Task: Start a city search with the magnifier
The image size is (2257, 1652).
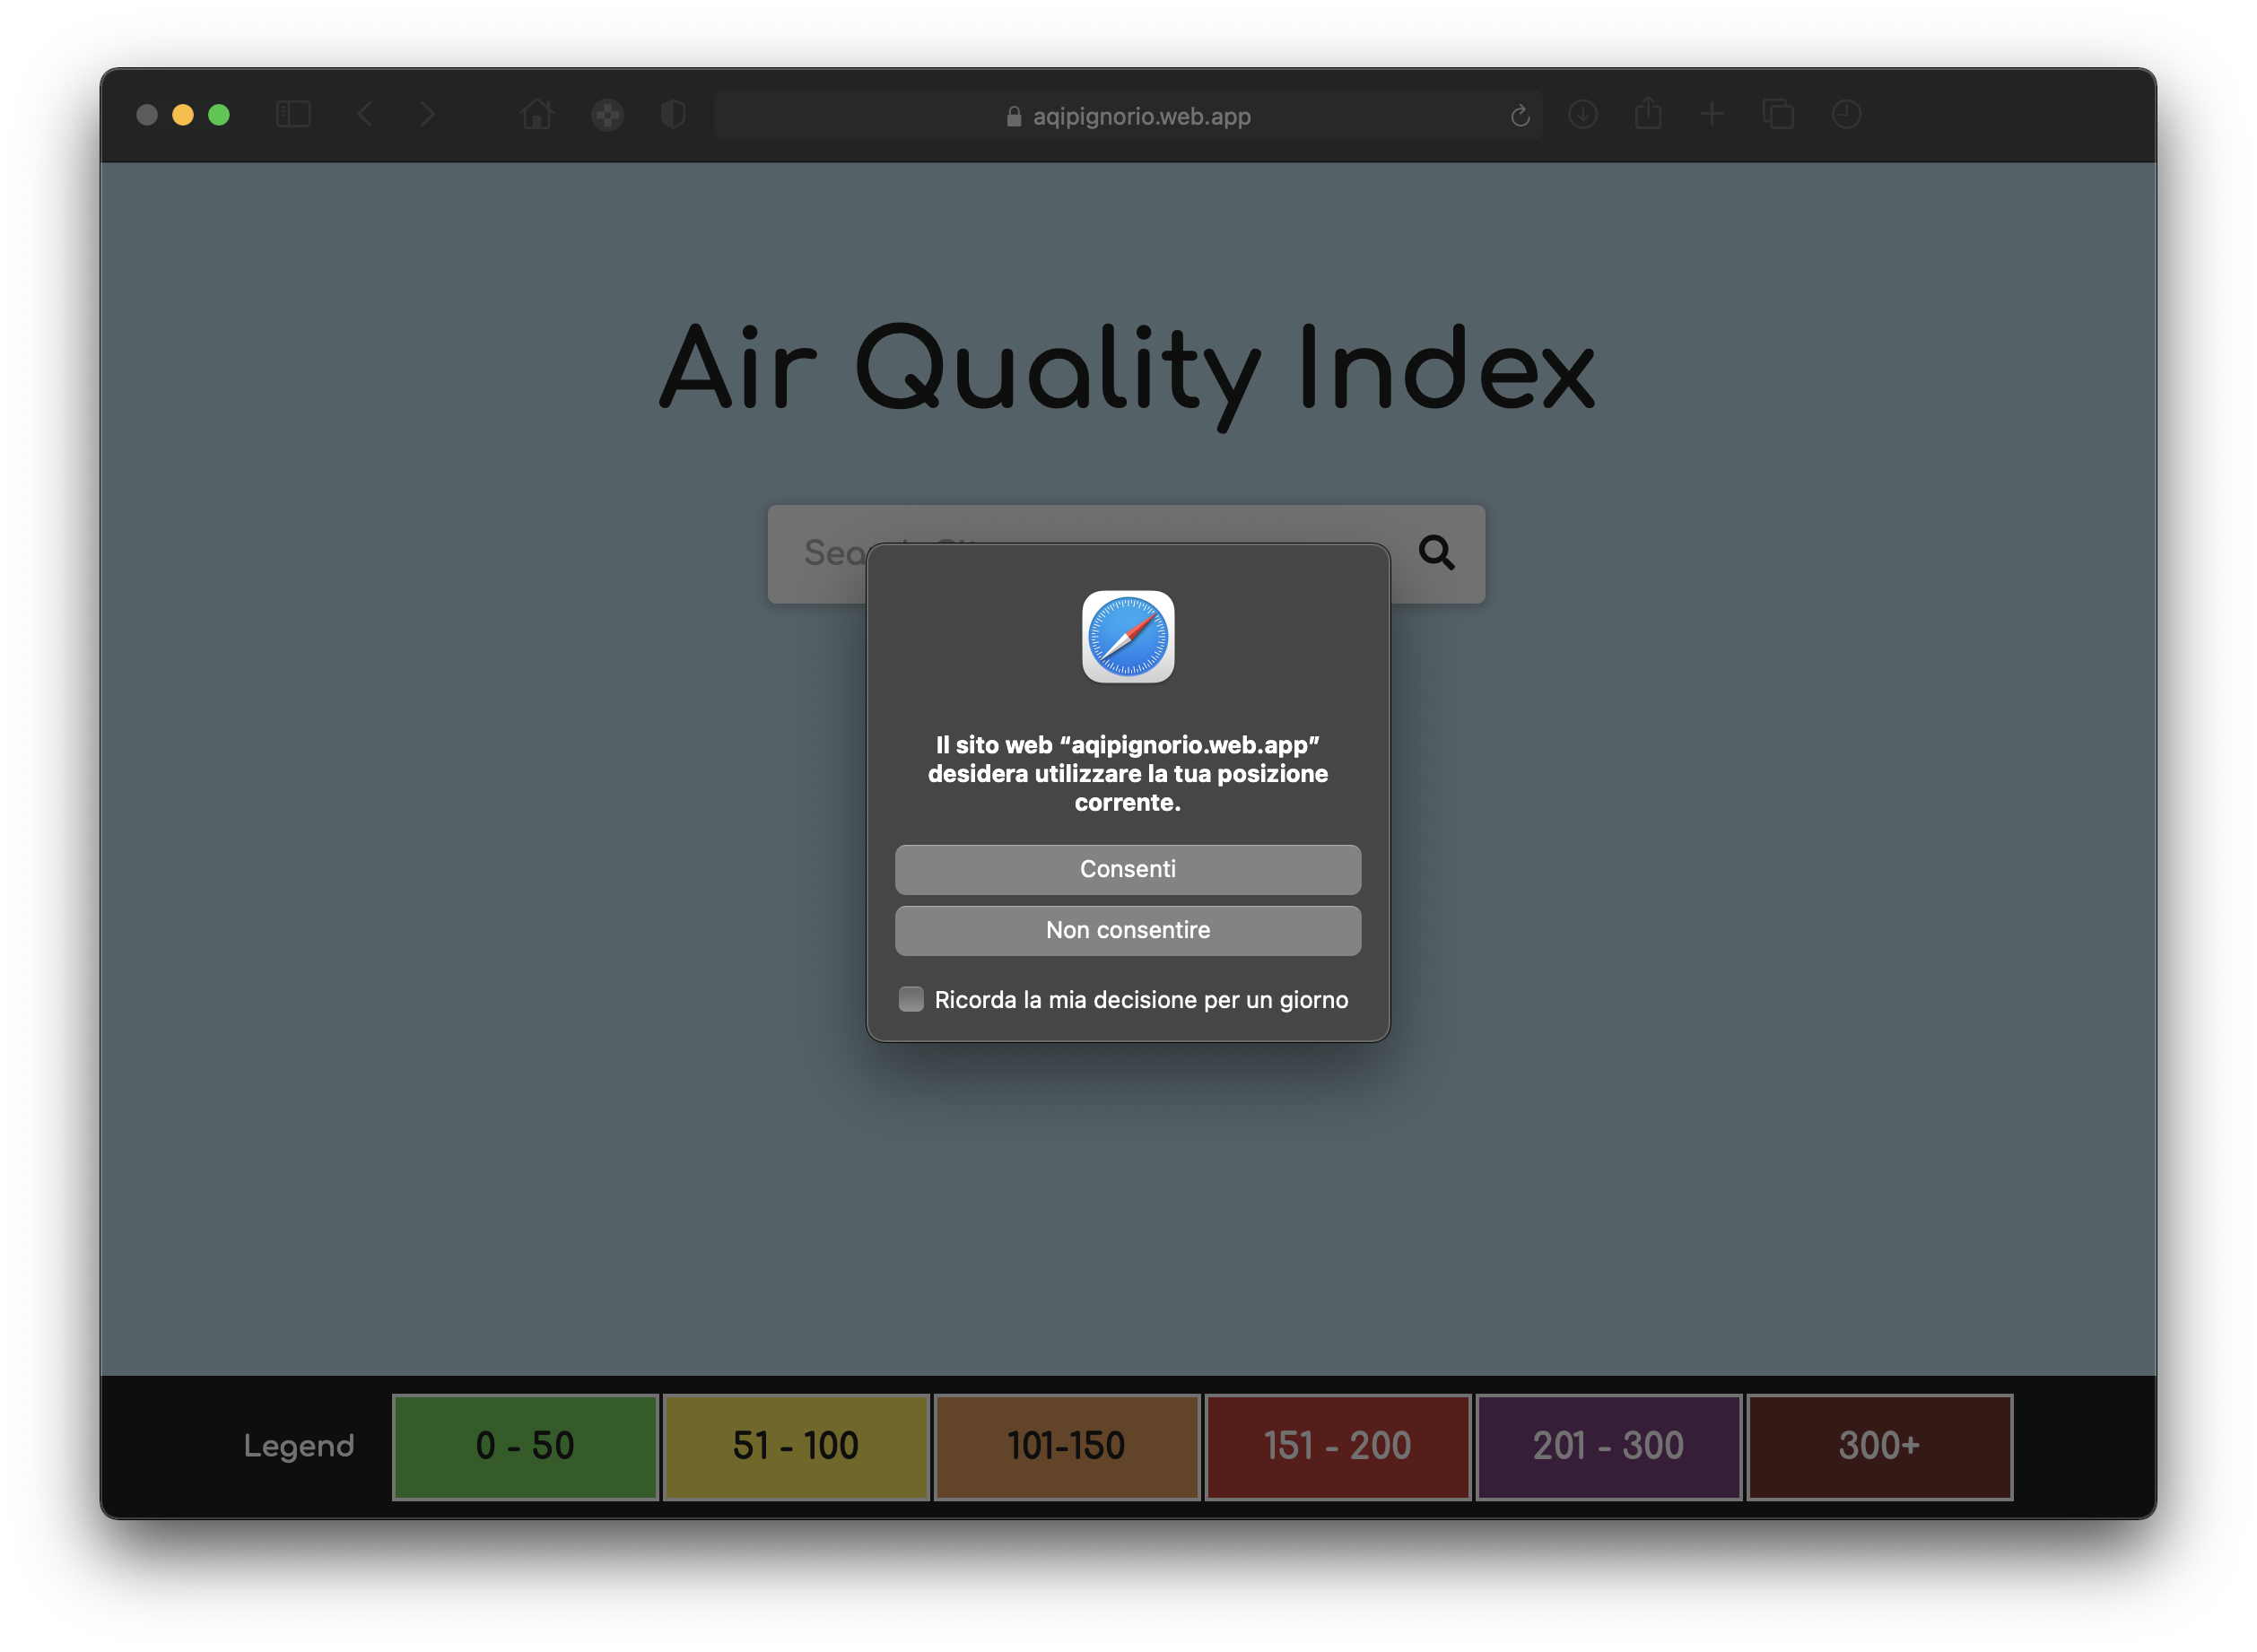Action: [x=1437, y=553]
